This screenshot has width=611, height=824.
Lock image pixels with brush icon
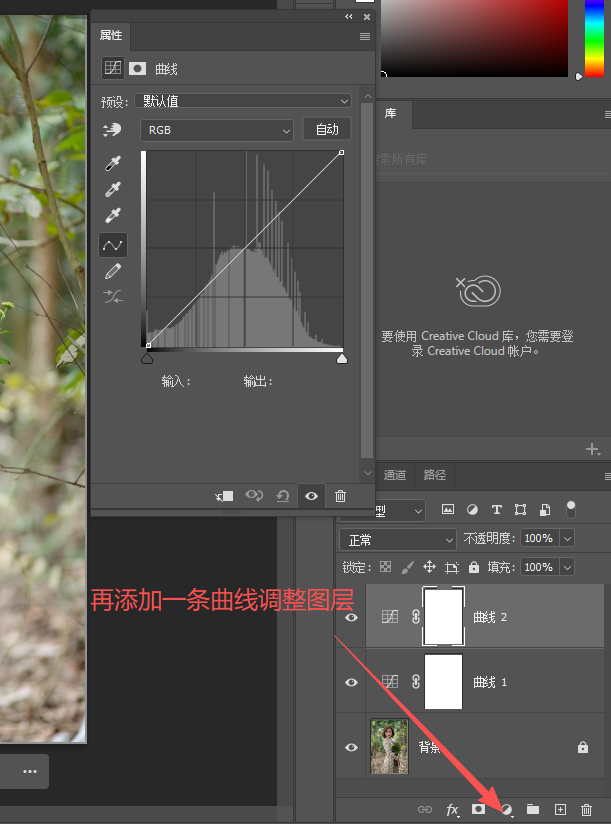coord(408,567)
